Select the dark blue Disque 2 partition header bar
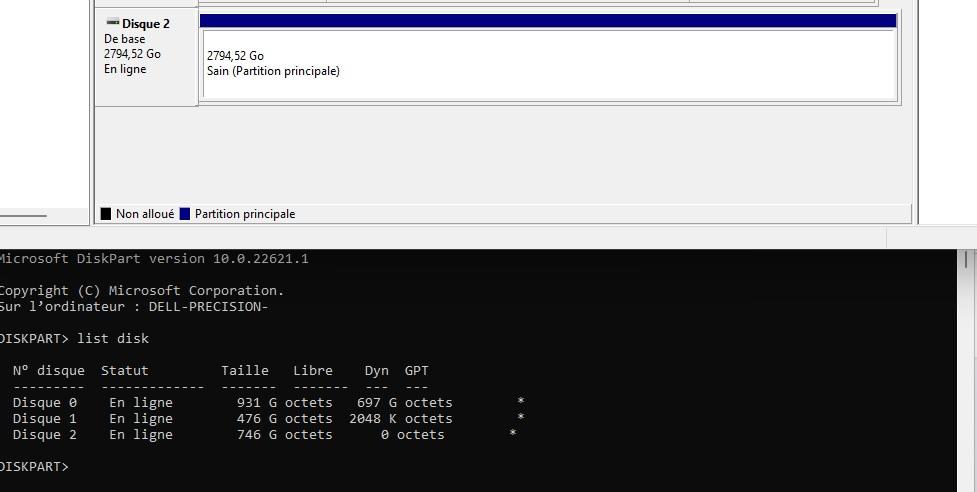 548,21
